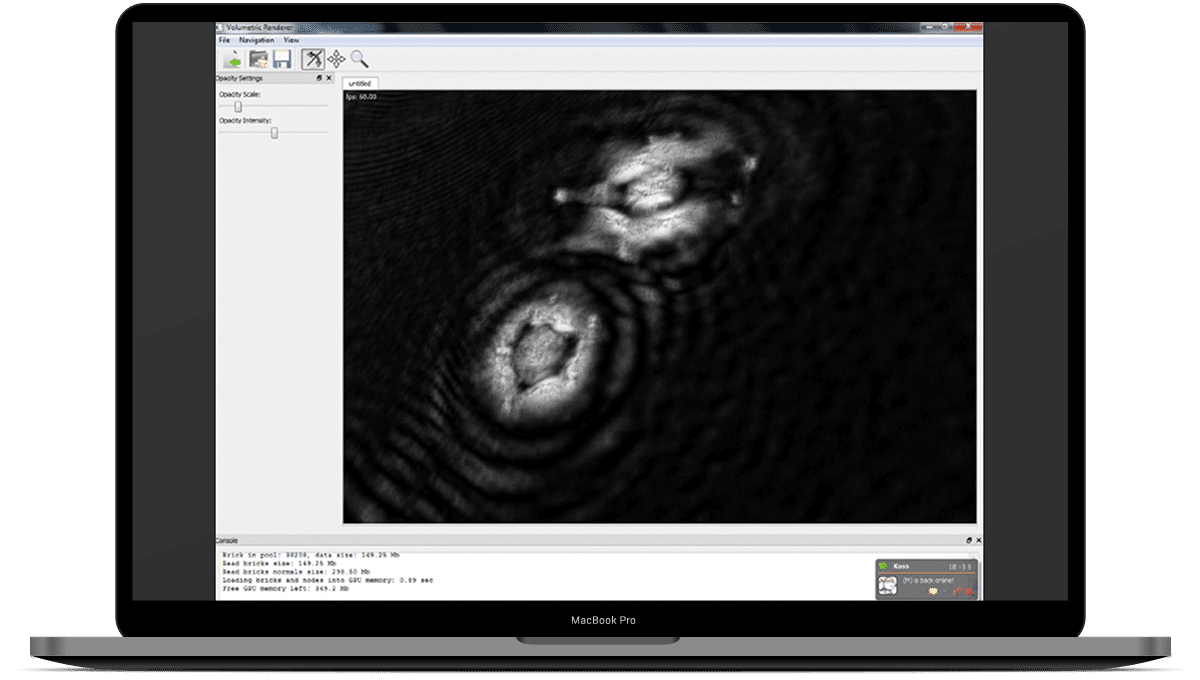This screenshot has width=1200, height=680.
Task: Open the View menu
Action: pos(291,40)
